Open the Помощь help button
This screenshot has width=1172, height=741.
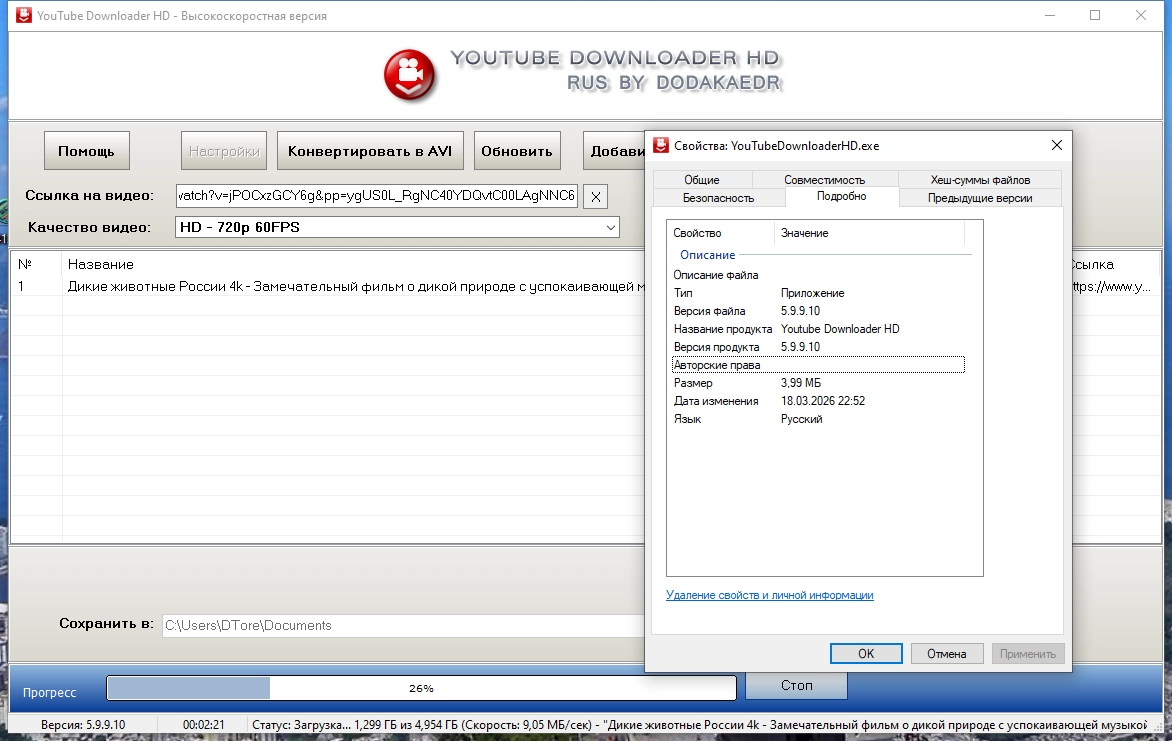click(87, 151)
